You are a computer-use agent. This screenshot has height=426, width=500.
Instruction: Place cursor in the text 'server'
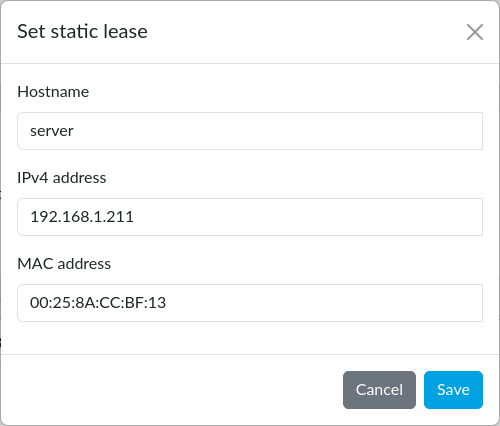52,131
